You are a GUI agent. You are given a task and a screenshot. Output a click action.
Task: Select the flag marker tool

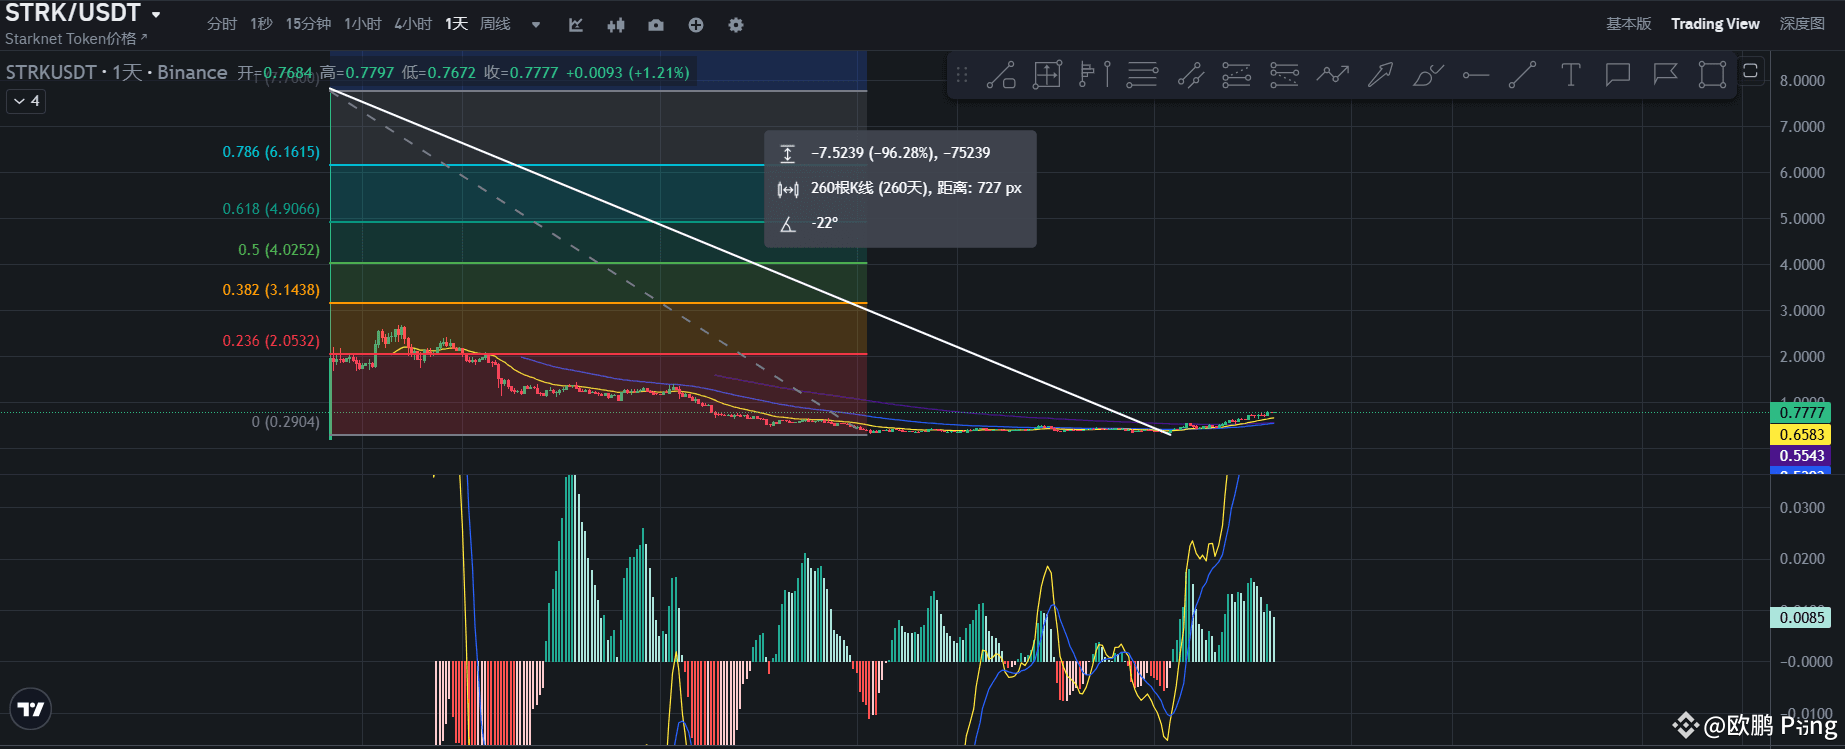coord(1665,75)
